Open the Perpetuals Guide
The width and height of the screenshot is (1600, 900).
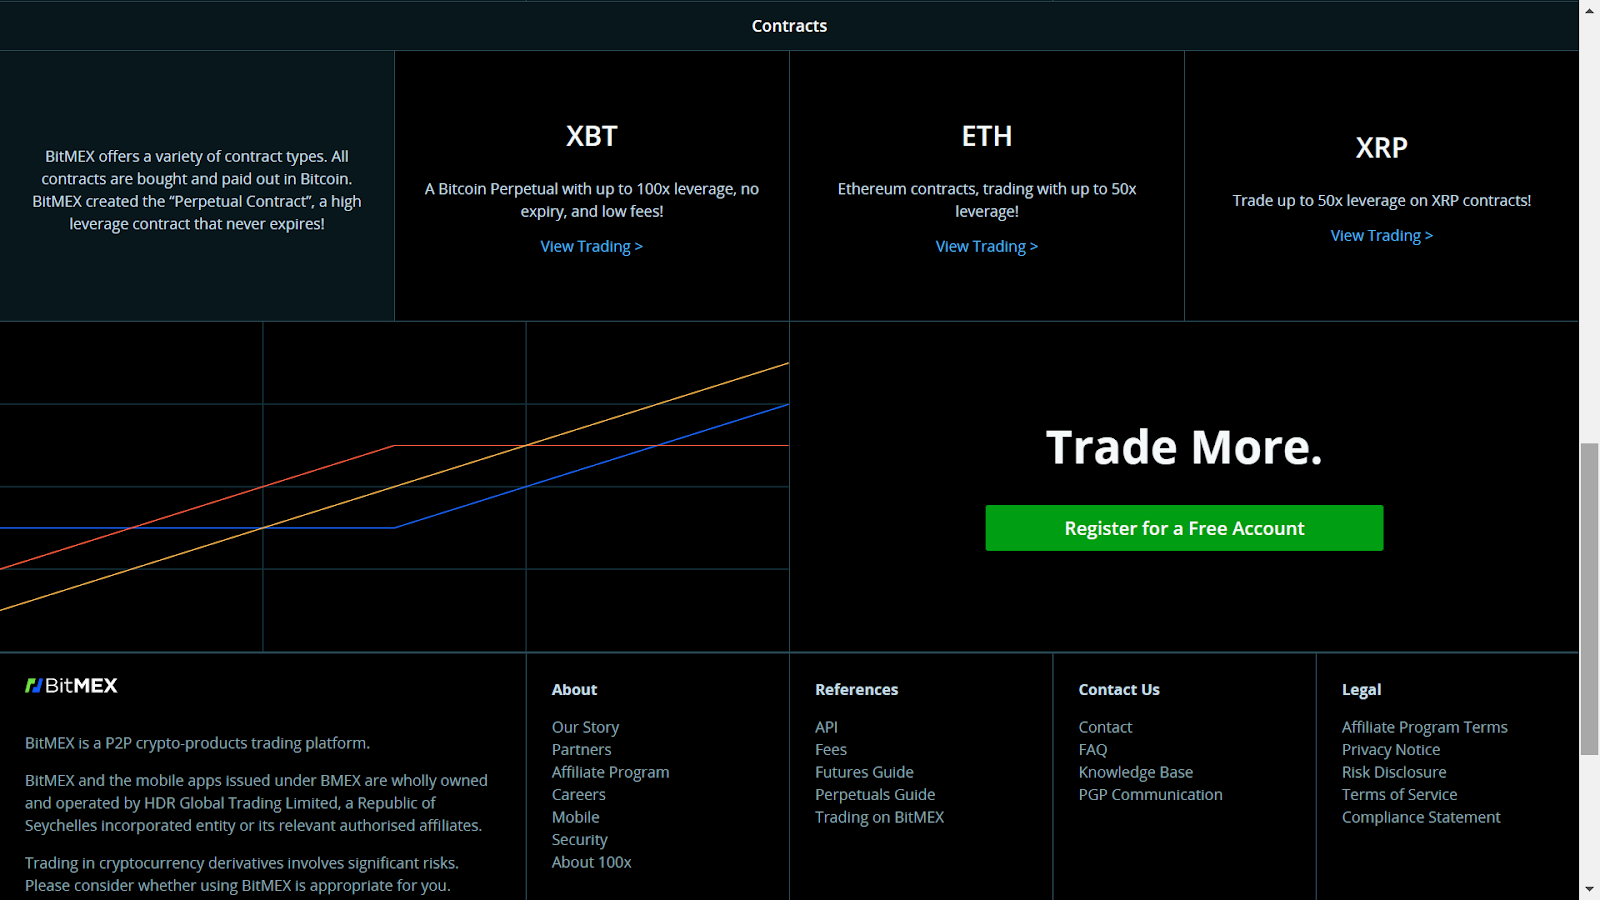pyautogui.click(x=876, y=794)
